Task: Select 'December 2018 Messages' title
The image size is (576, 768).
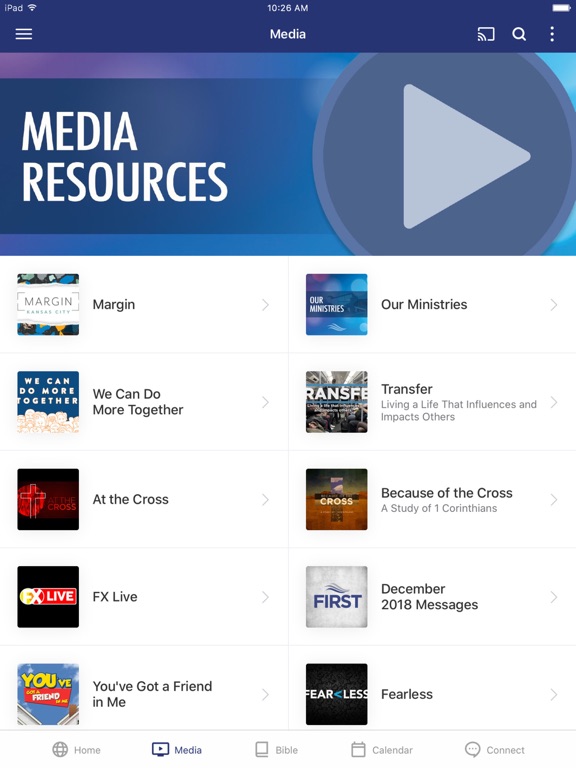Action: [430, 597]
